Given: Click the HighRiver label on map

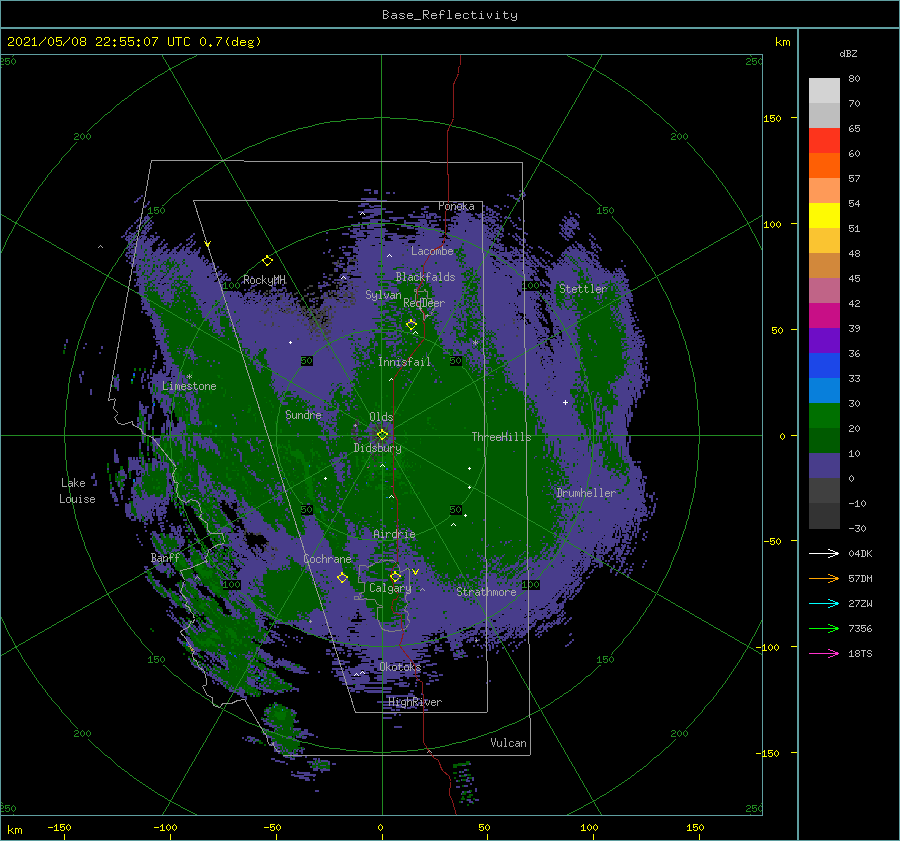Looking at the screenshot, I should (415, 702).
